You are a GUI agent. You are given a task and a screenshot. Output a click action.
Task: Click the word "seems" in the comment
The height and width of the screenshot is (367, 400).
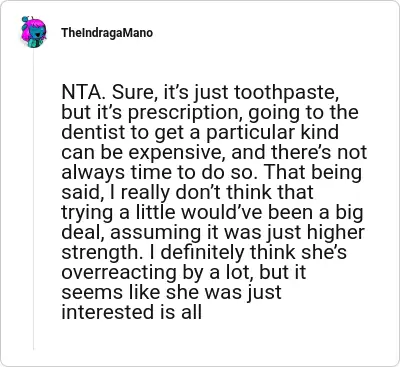coord(90,292)
